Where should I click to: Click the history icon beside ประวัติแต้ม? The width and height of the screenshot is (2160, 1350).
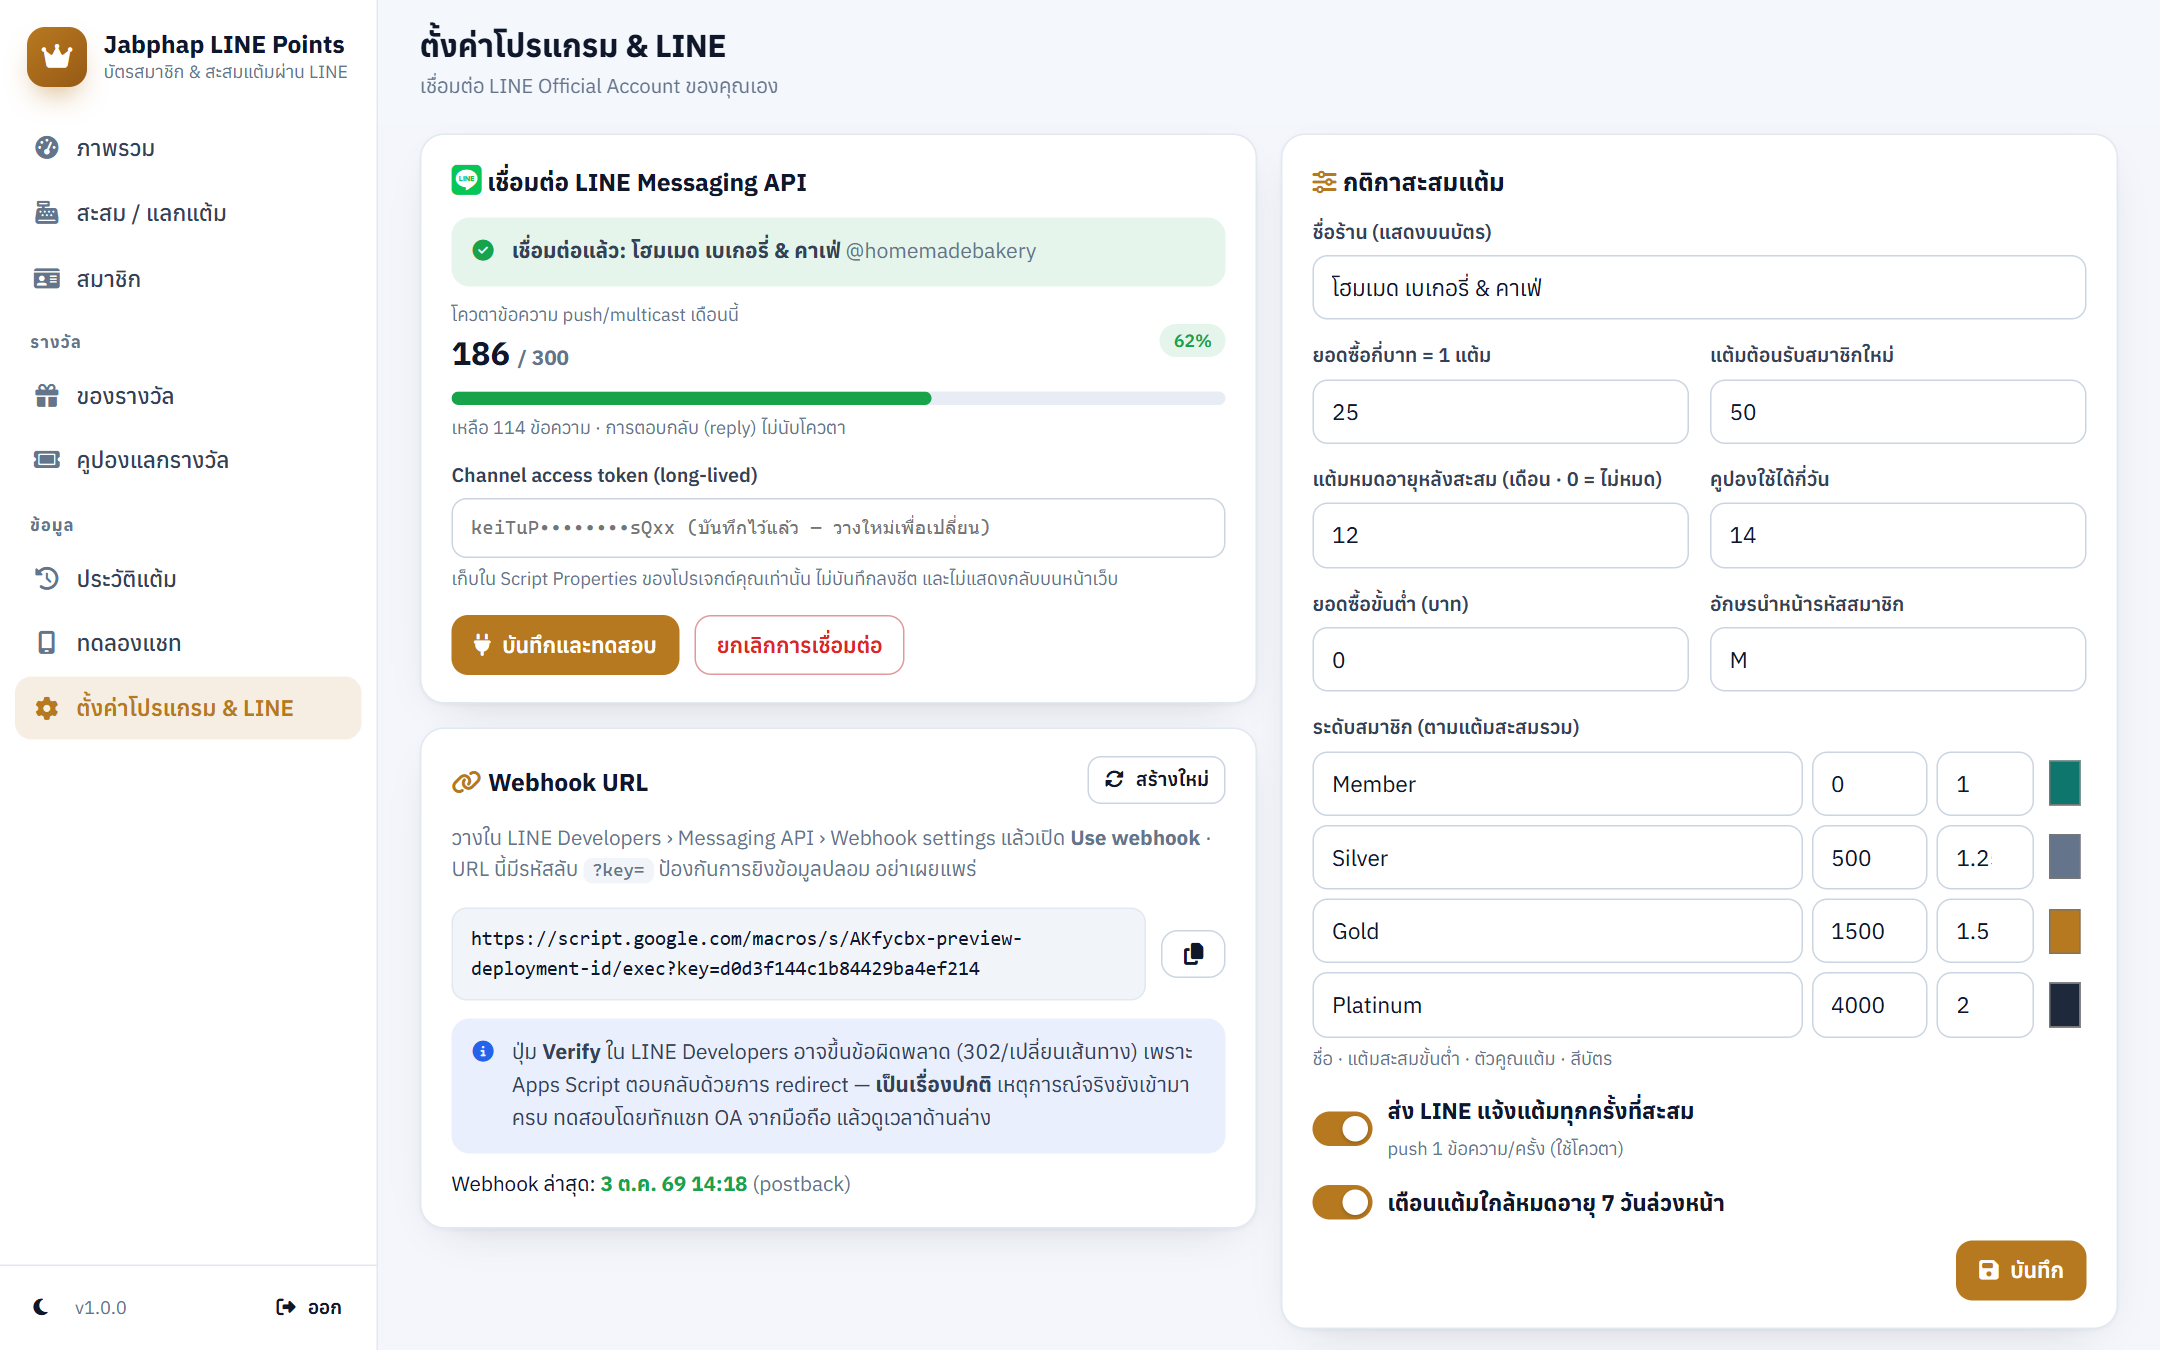pyautogui.click(x=47, y=578)
